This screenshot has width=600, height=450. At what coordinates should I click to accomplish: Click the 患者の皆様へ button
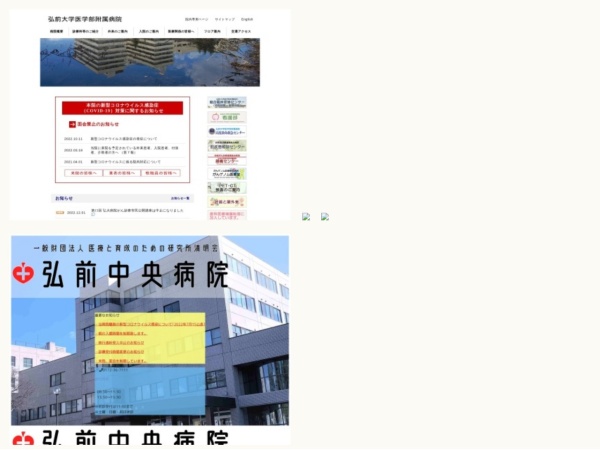[x=122, y=173]
